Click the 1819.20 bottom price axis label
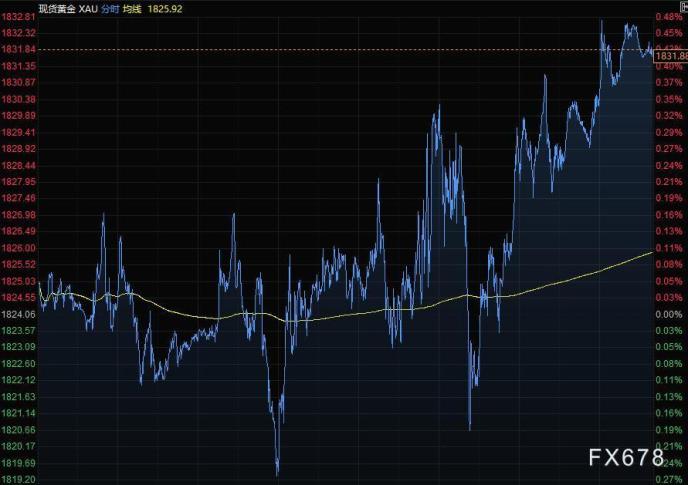This screenshot has width=688, height=485. pyautogui.click(x=17, y=480)
